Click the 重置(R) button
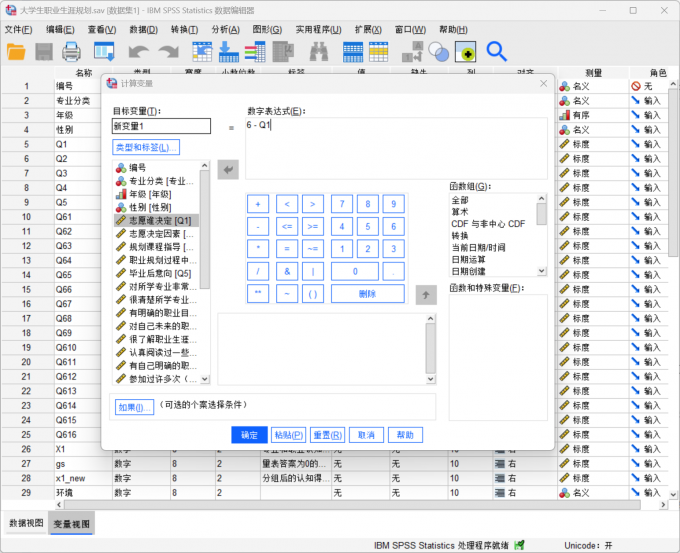This screenshot has height=553, width=680. click(x=327, y=435)
